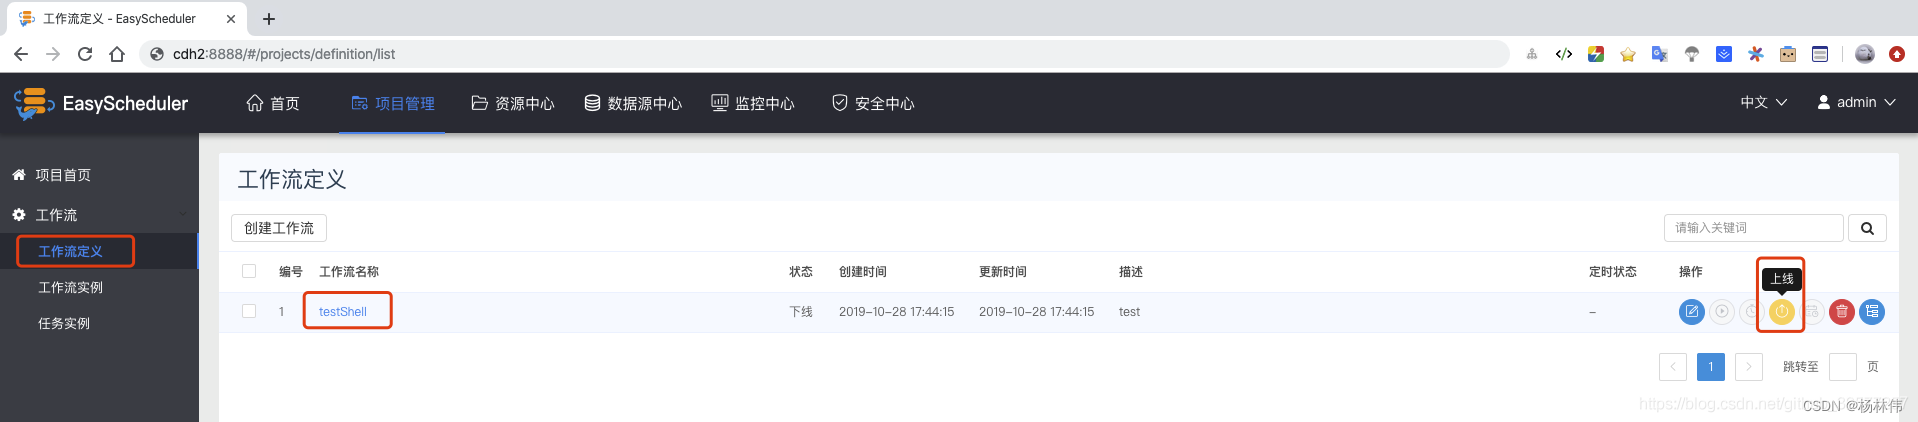Open the testShell workflow link
This screenshot has height=422, width=1918.
[x=343, y=312]
